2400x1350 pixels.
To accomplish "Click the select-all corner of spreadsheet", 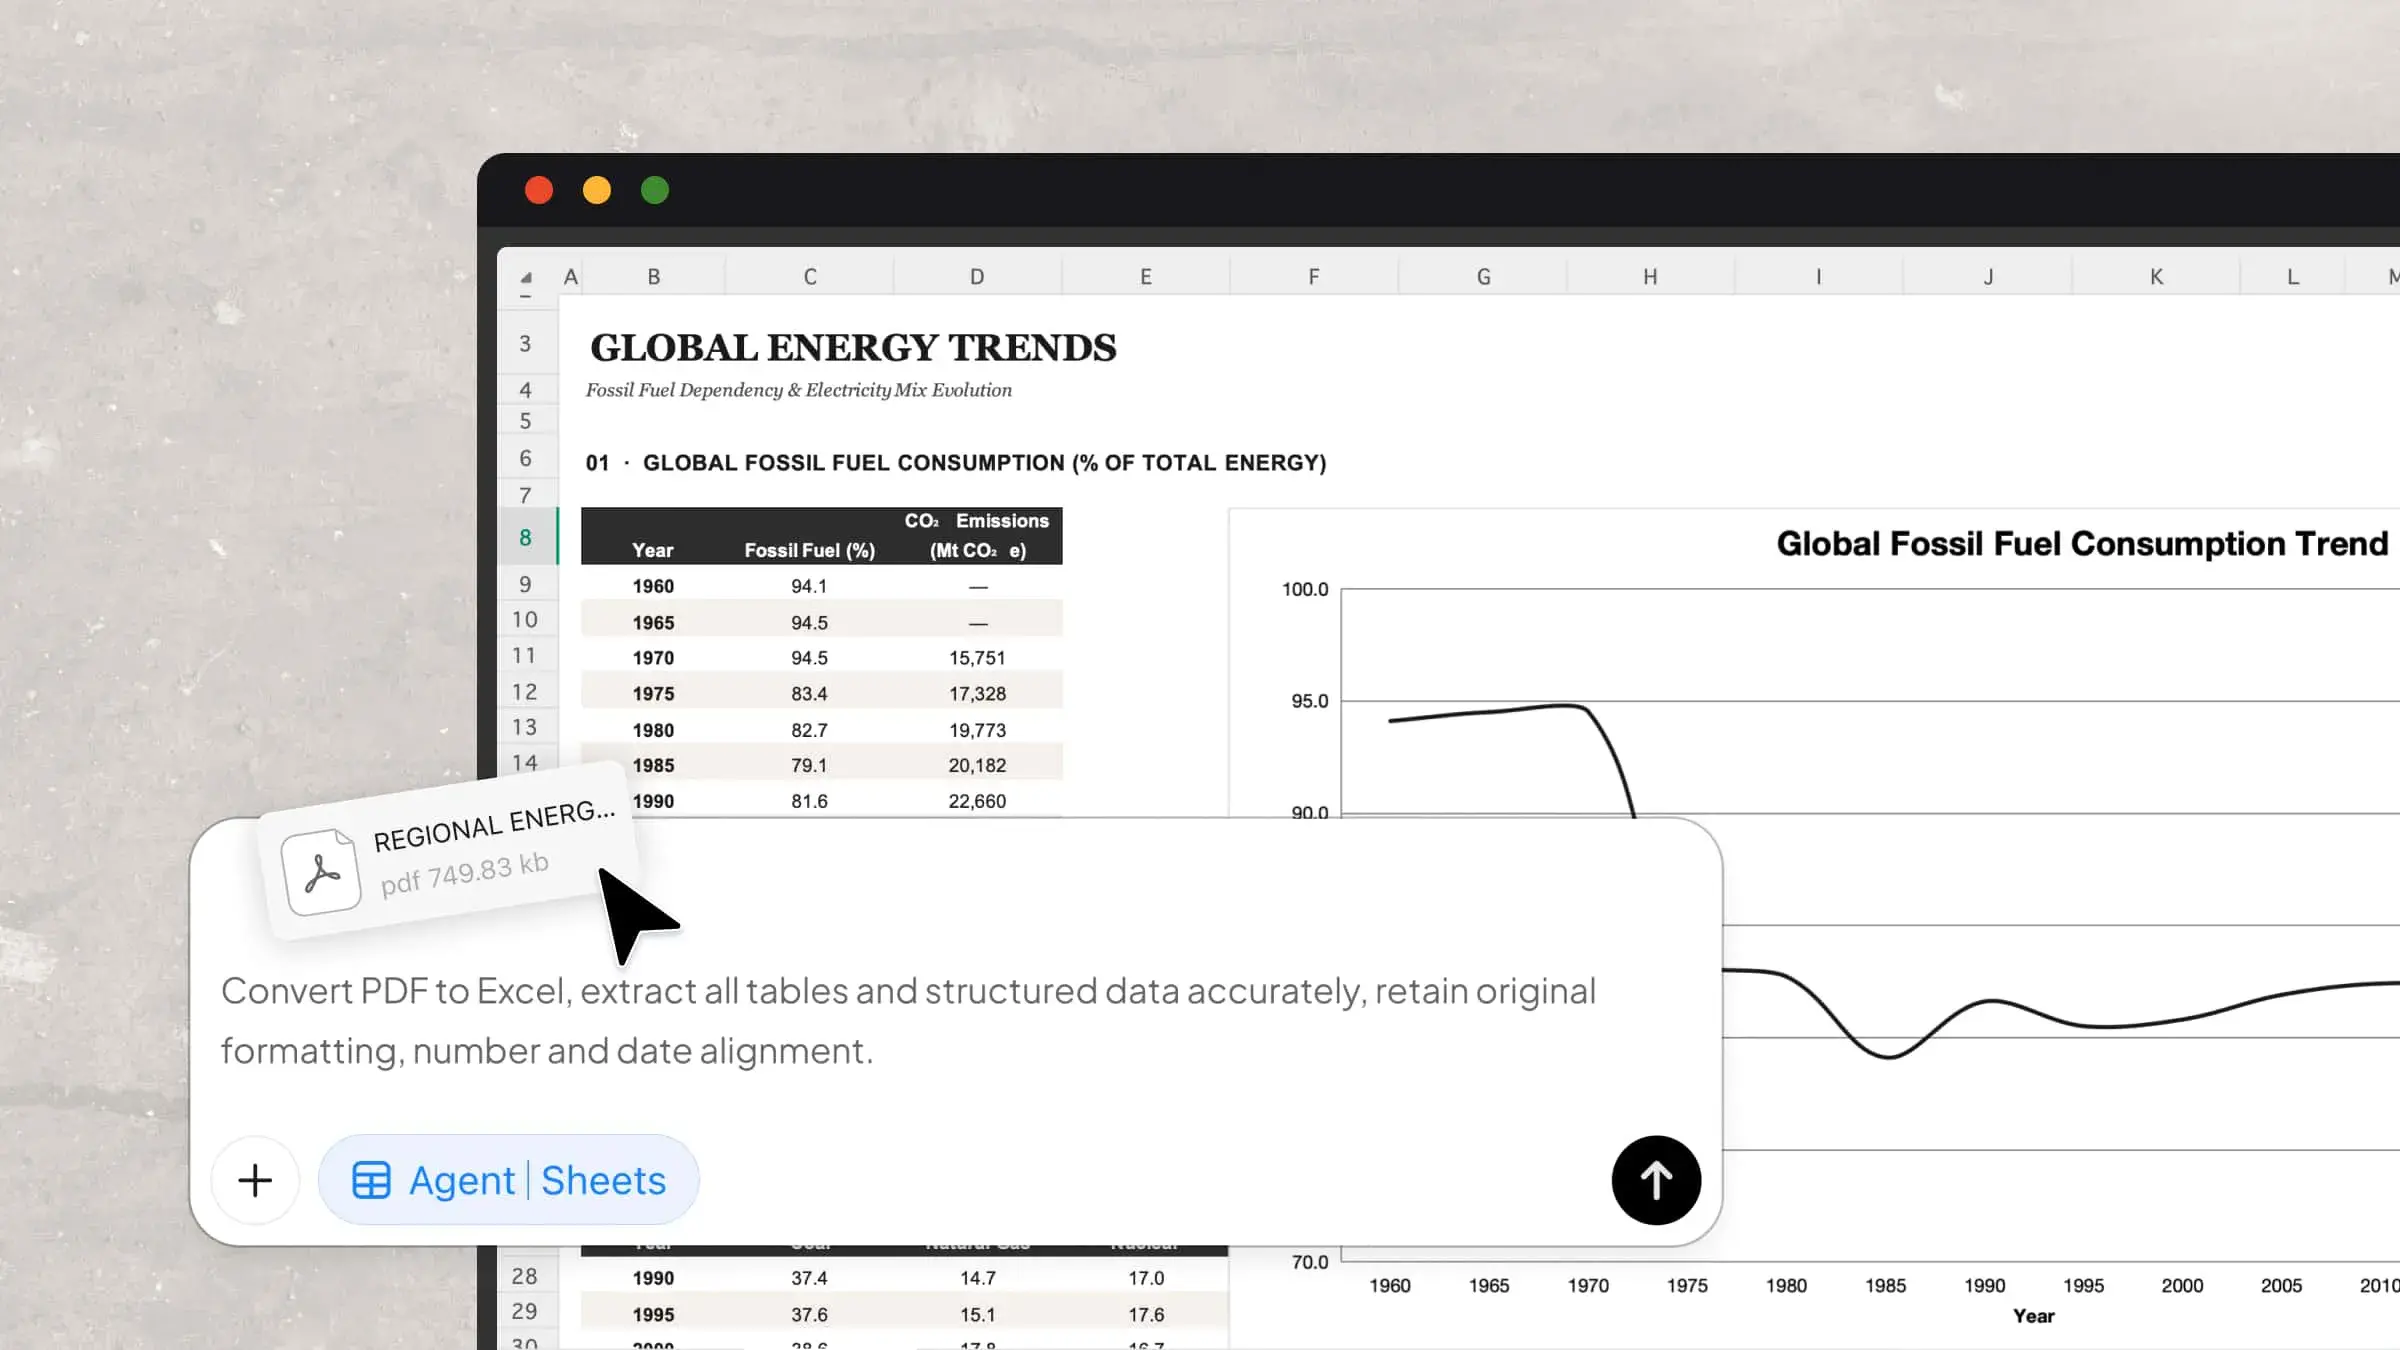I will (526, 277).
